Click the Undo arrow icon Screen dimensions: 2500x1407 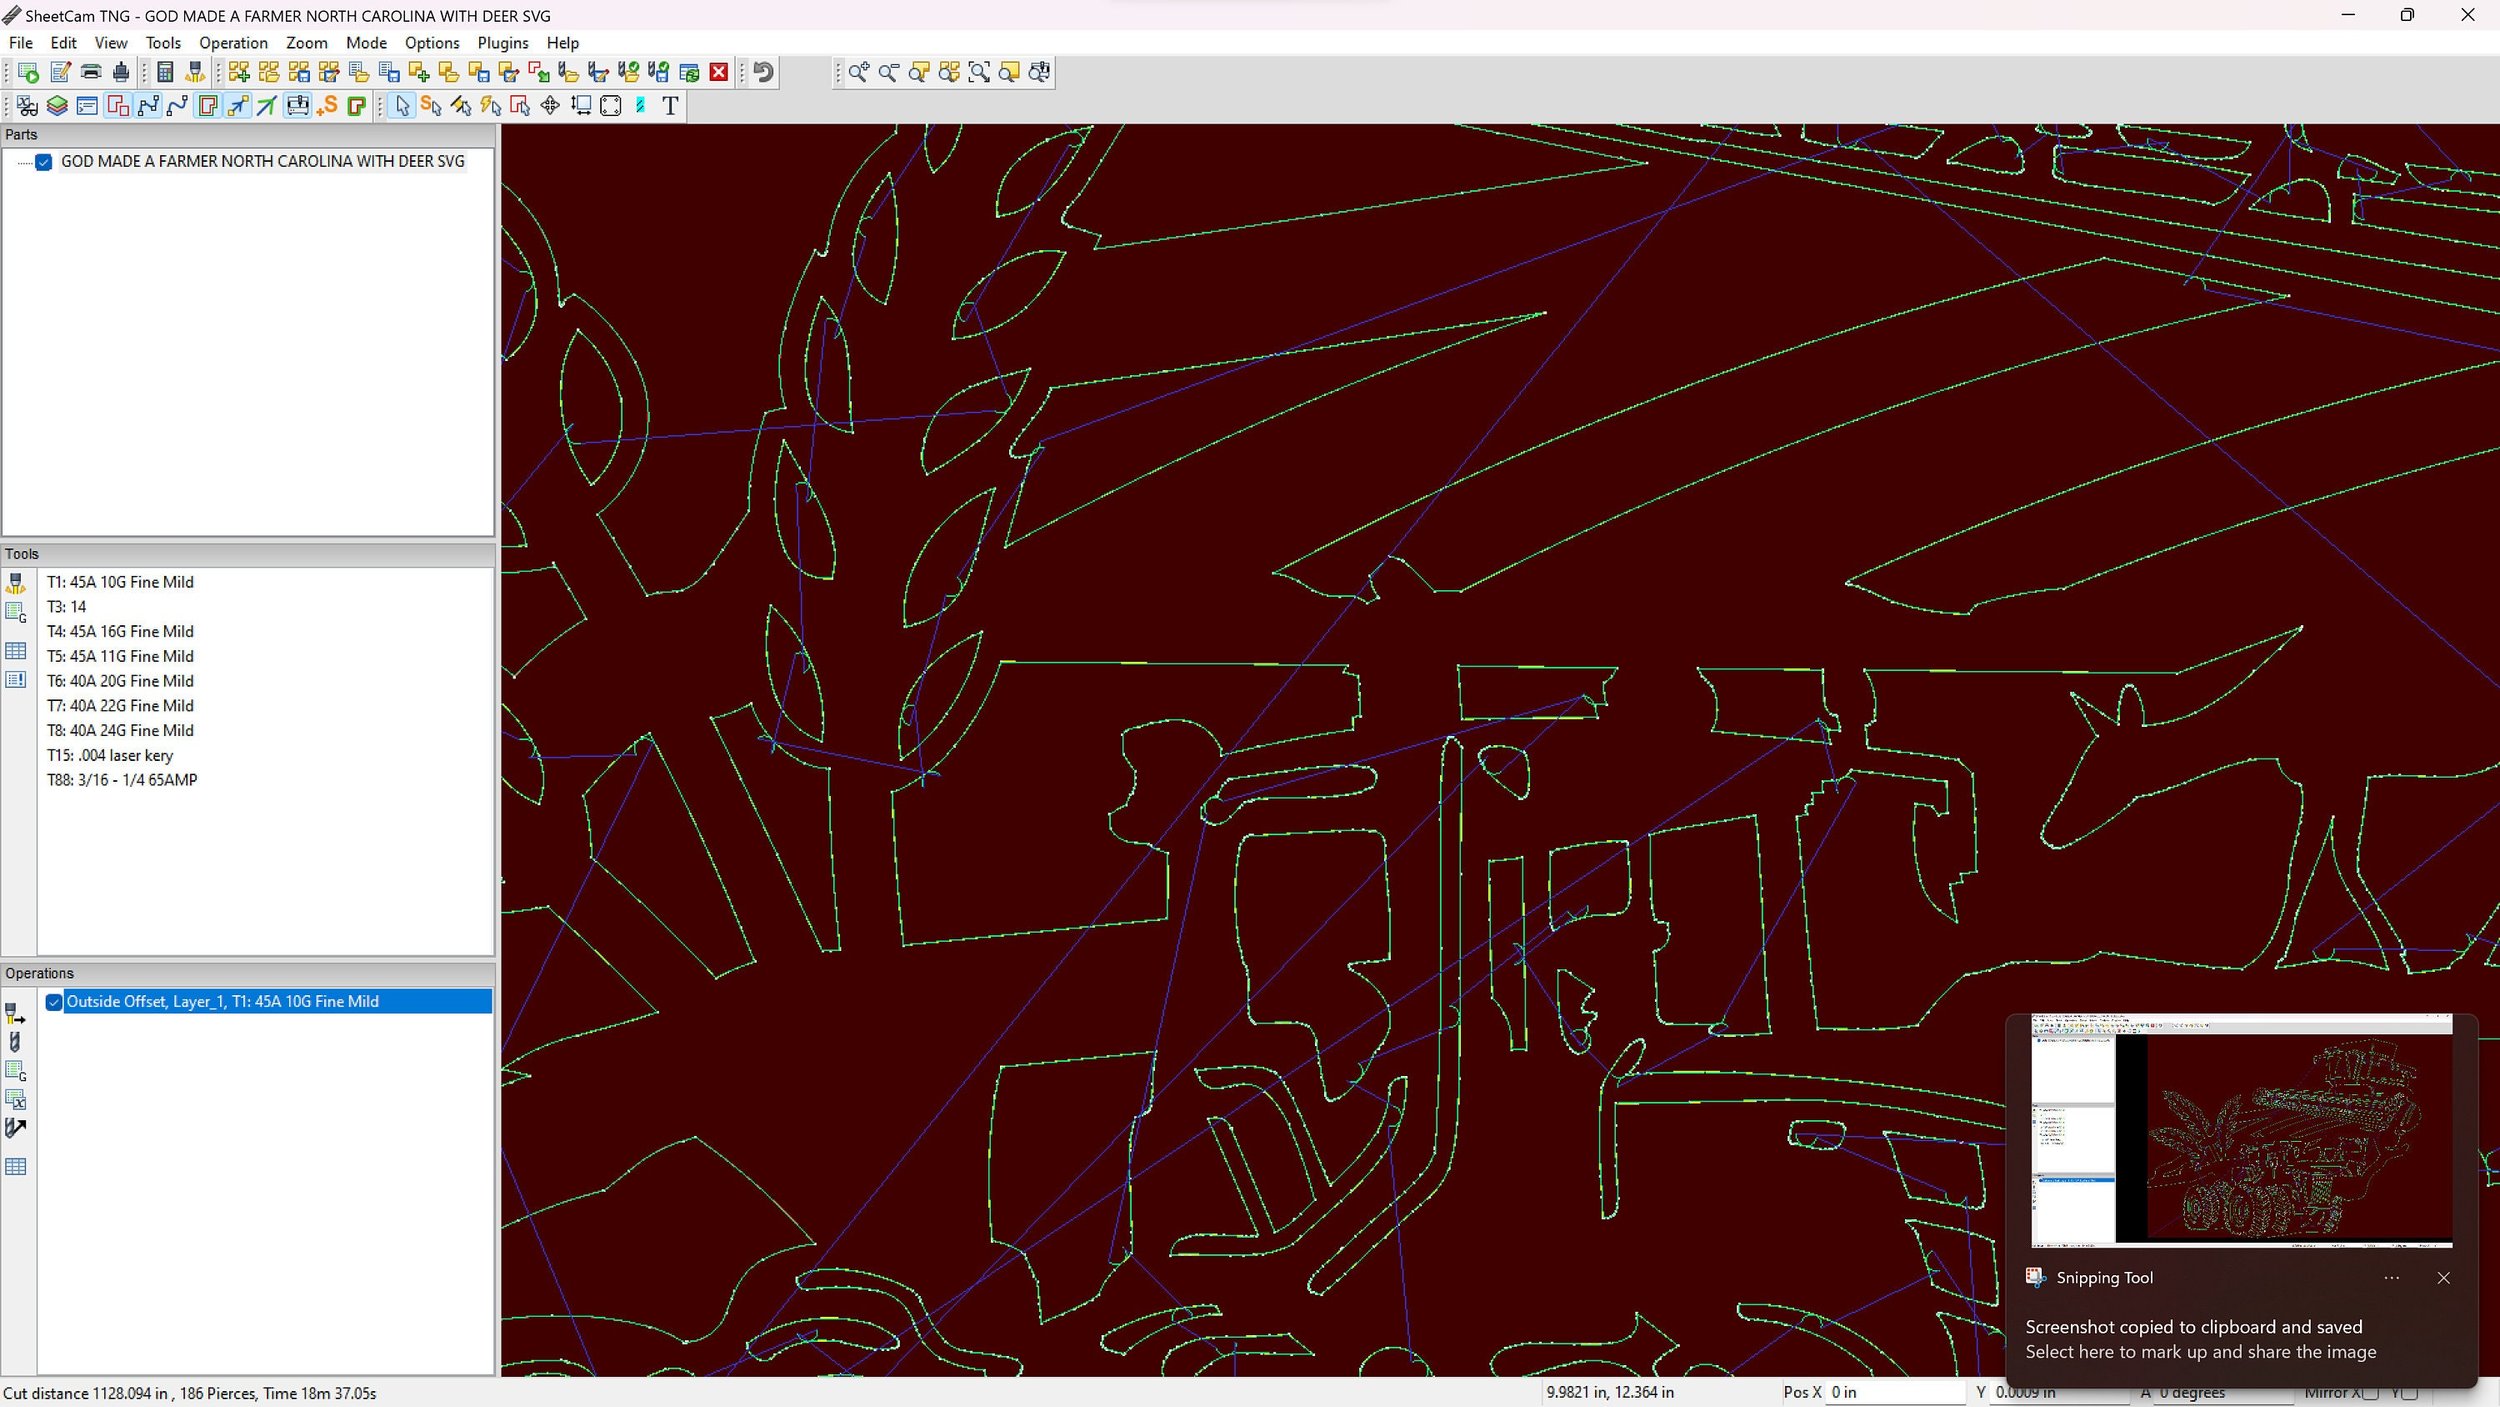tap(764, 72)
